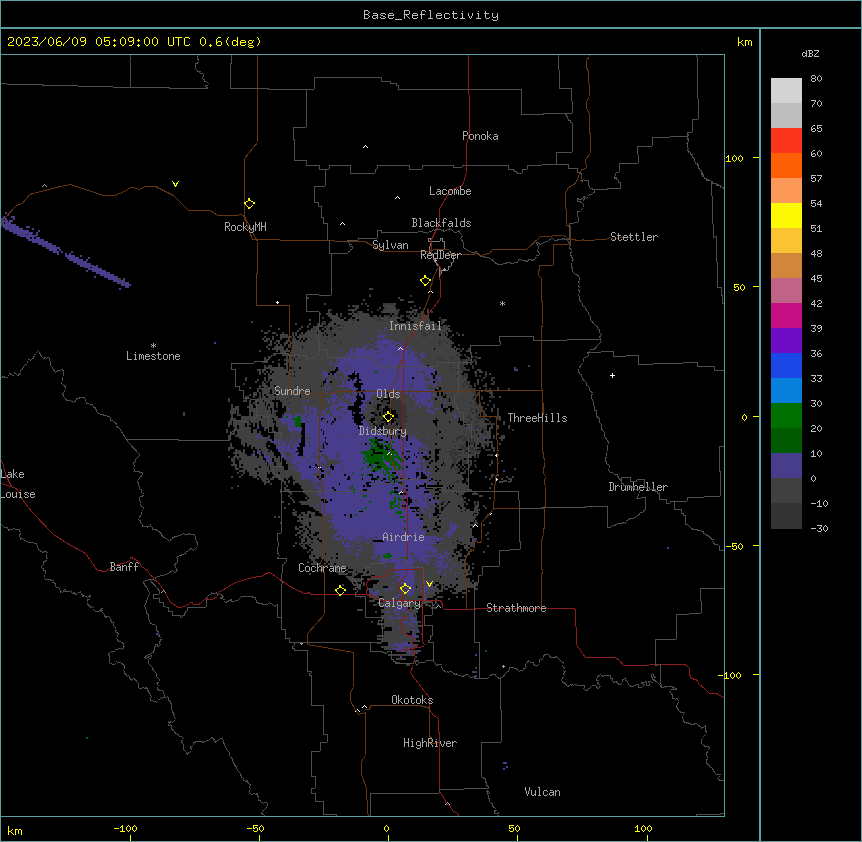Click the dark gray -30 to -10 legend swatch

[786, 516]
